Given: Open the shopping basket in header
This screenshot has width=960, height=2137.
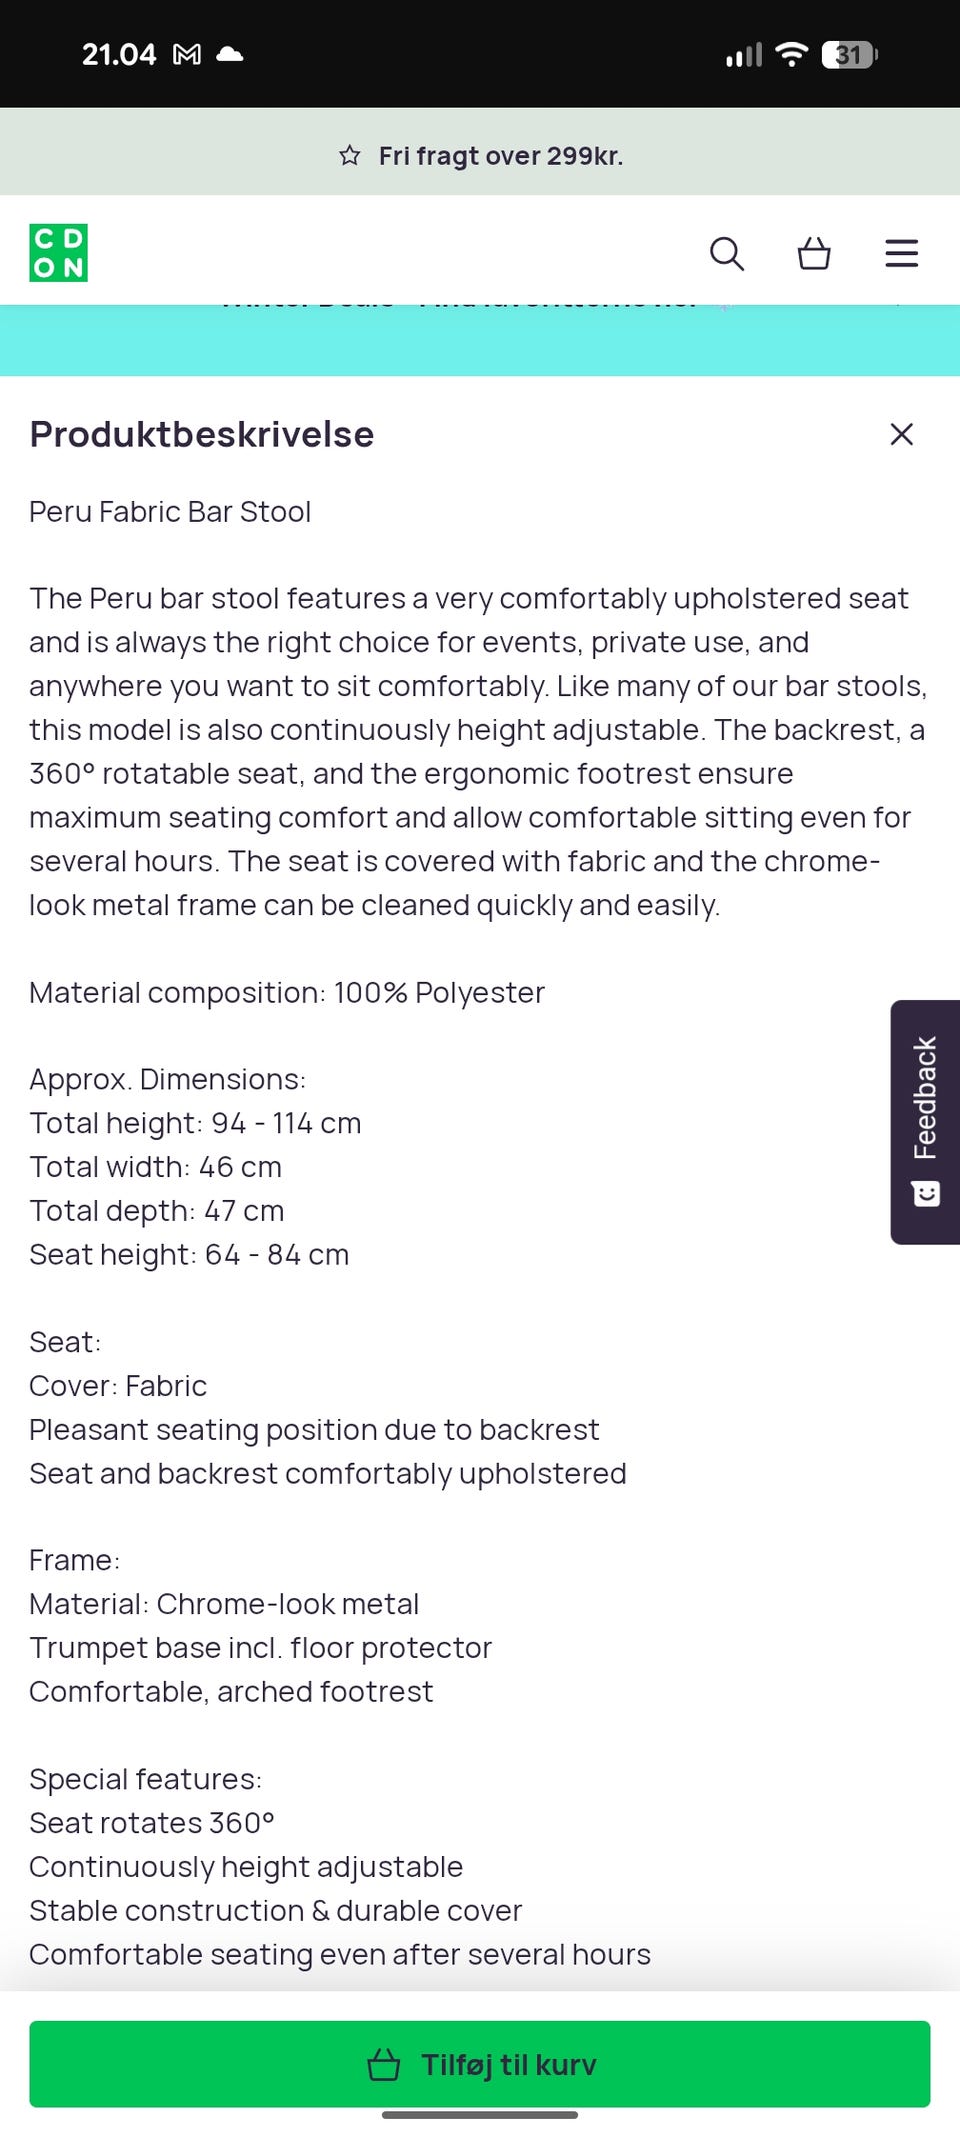Looking at the screenshot, I should (814, 254).
